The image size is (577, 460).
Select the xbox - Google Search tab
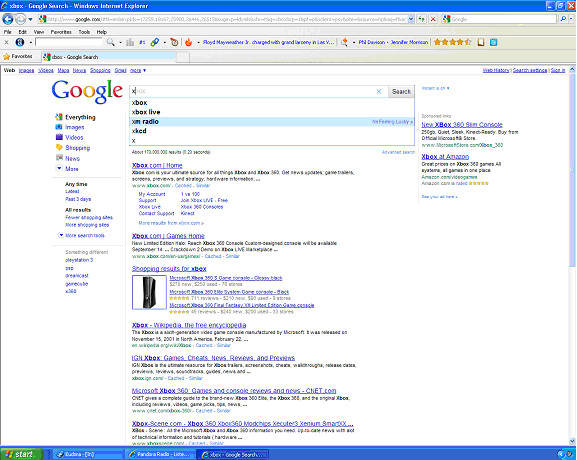tap(109, 57)
